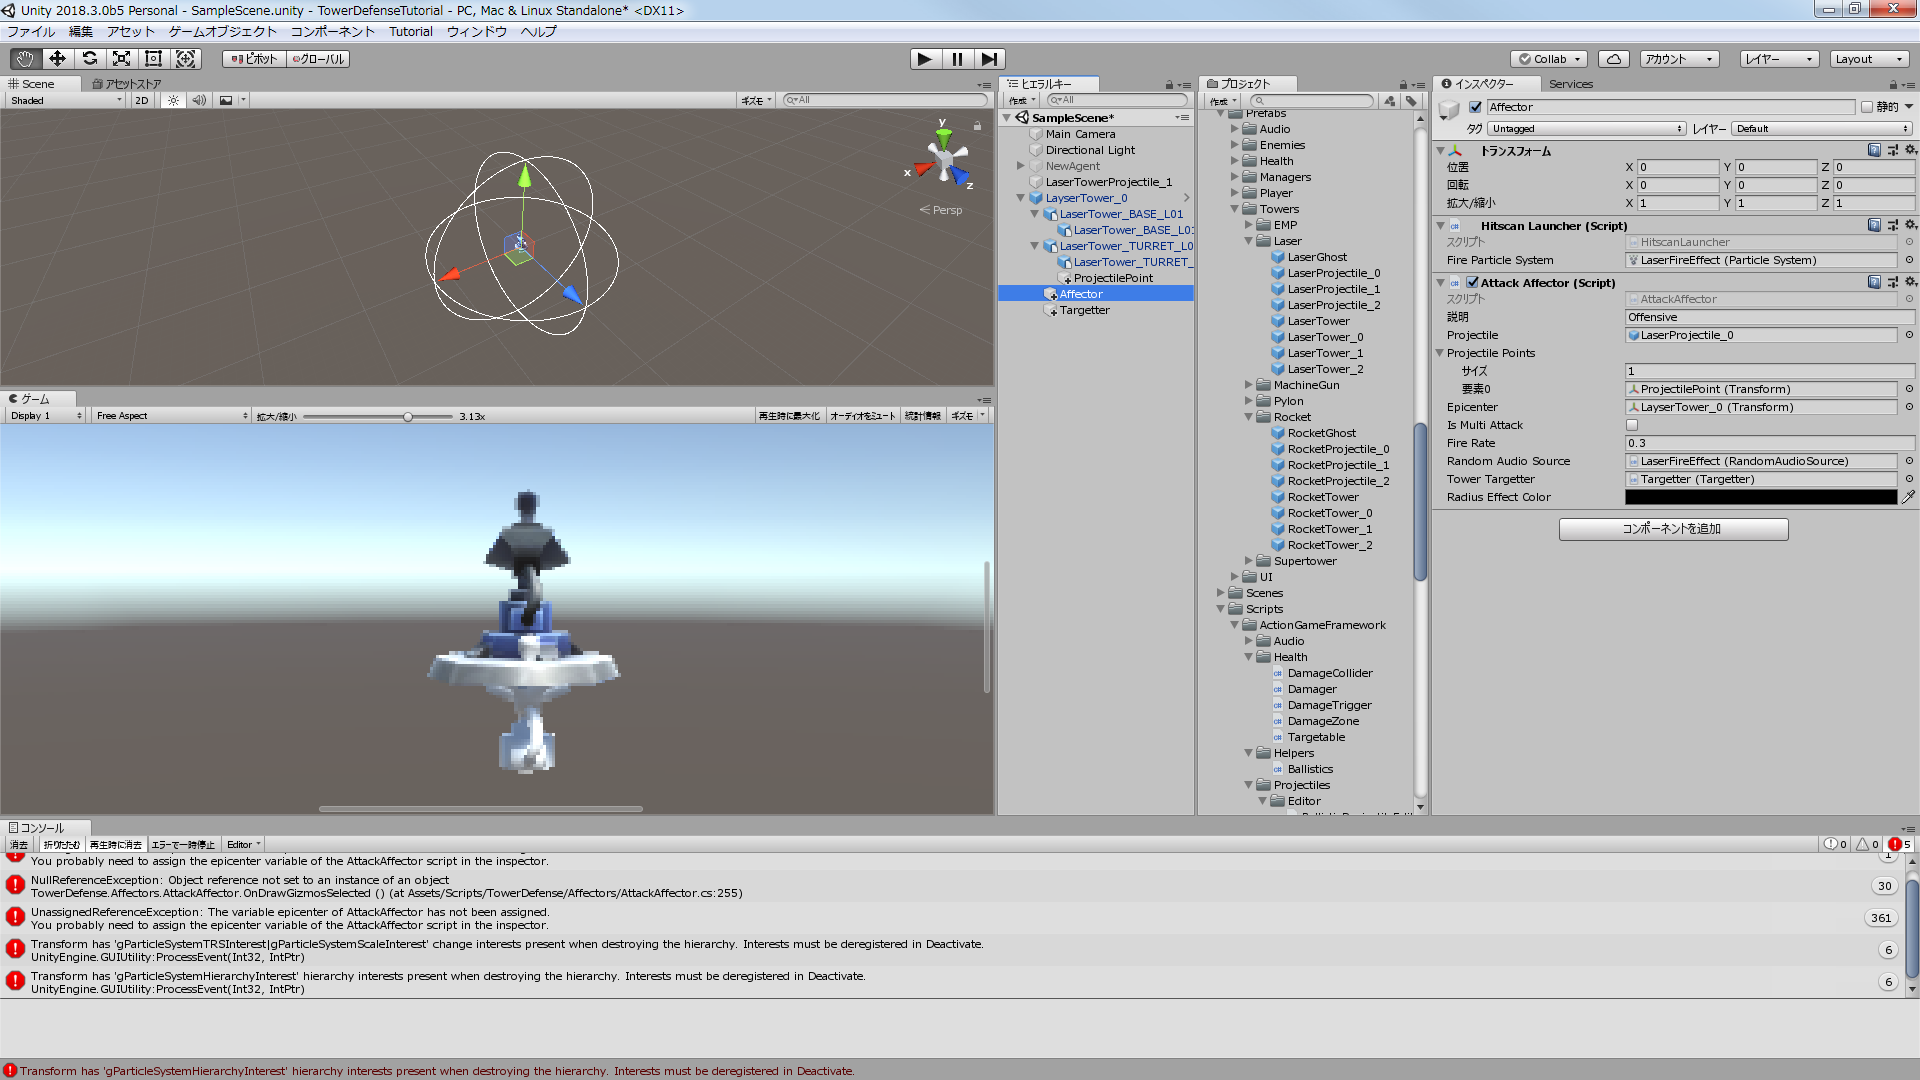
Task: Open the Shaded draw mode dropdown
Action: (x=66, y=100)
